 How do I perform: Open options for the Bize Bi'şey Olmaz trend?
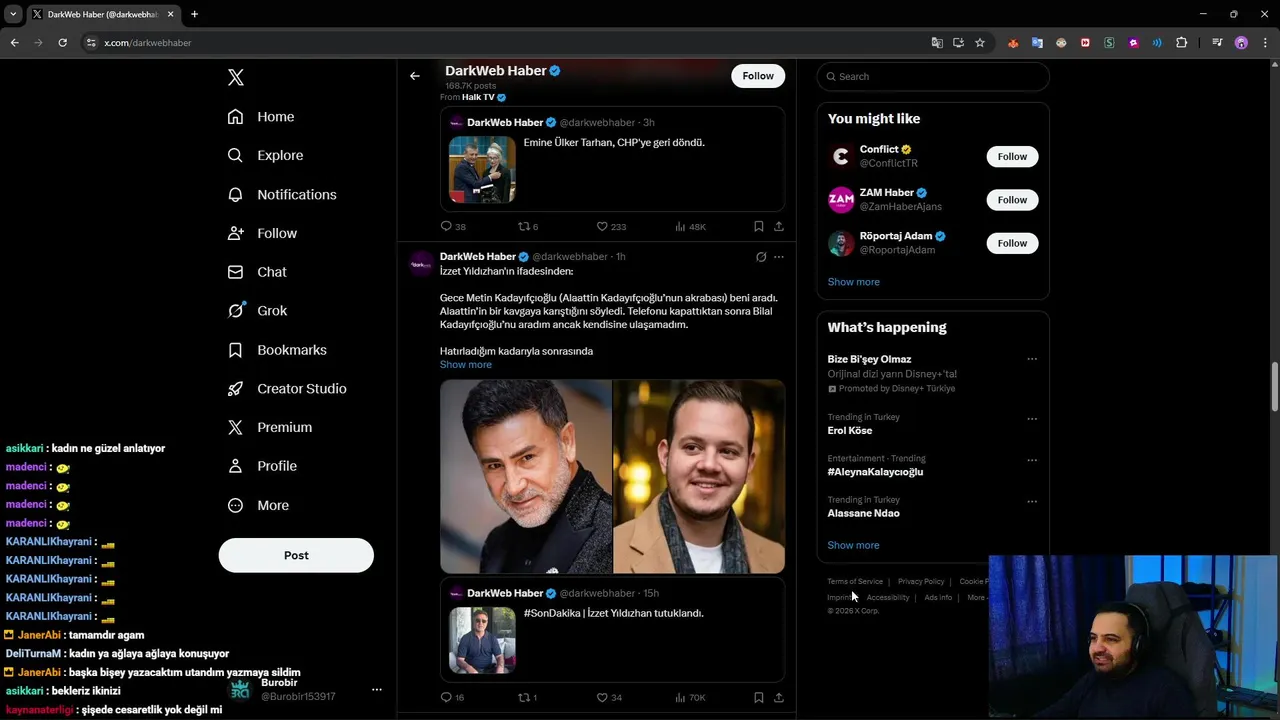[1032, 359]
